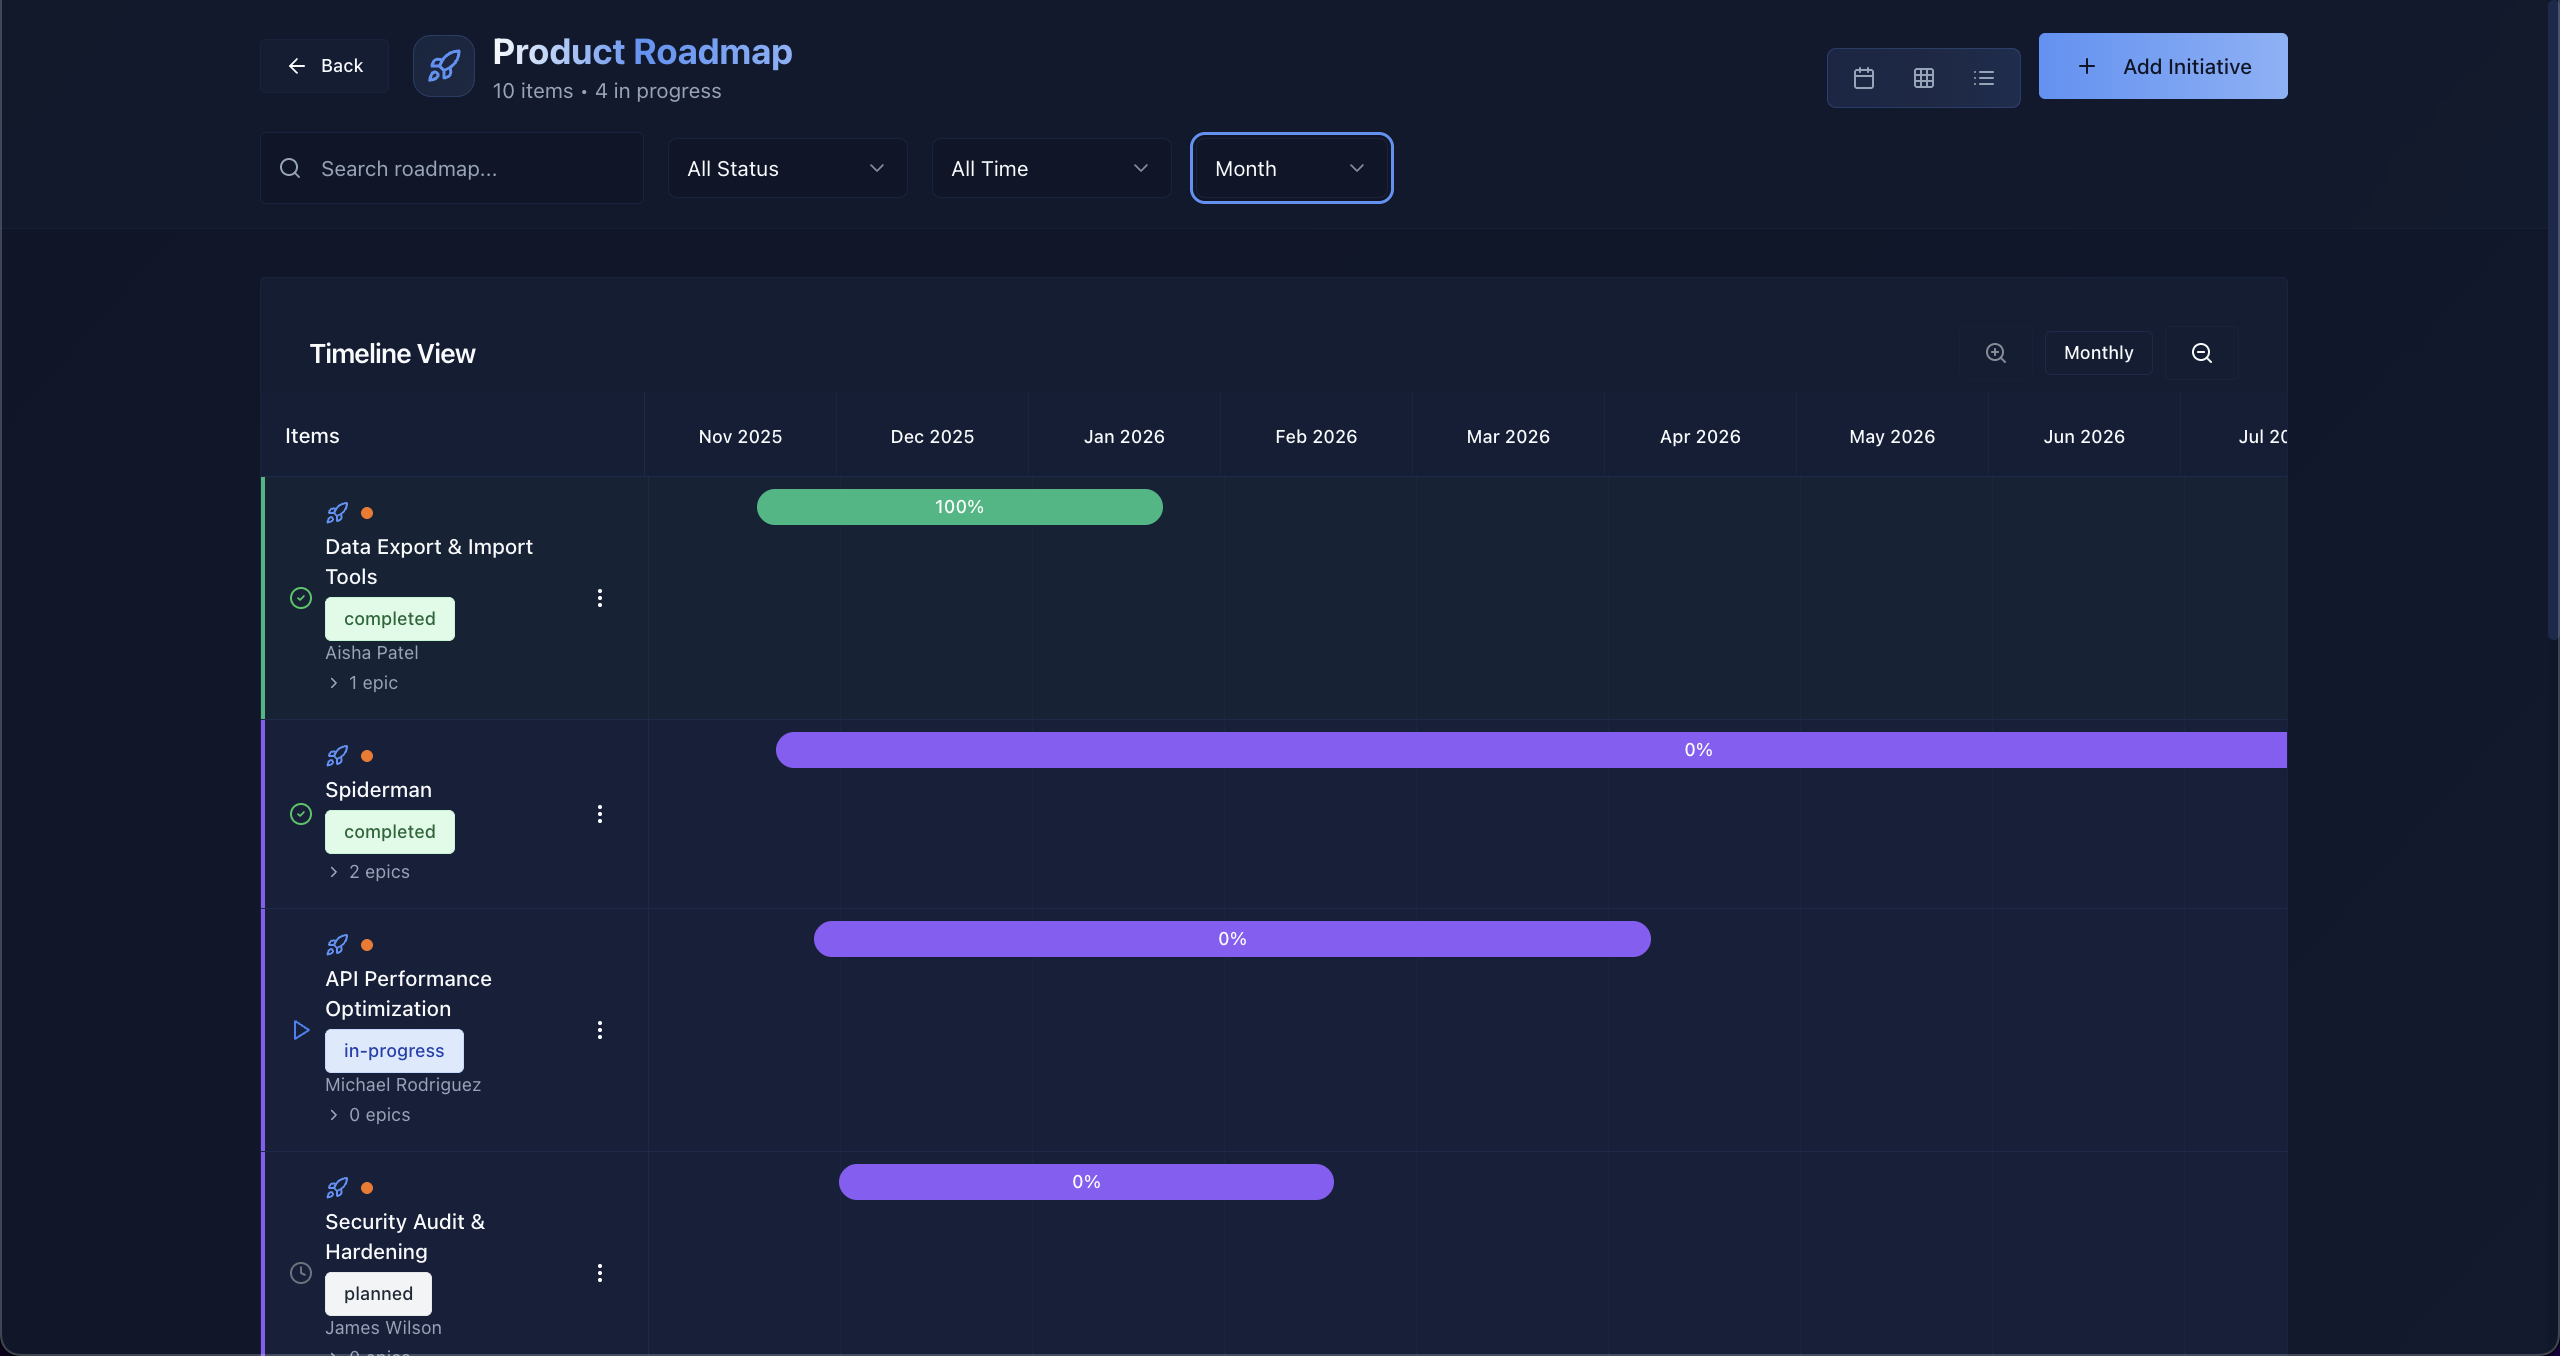Toggle completed check circle on Spiderman
This screenshot has width=2560, height=1356.
[301, 814]
